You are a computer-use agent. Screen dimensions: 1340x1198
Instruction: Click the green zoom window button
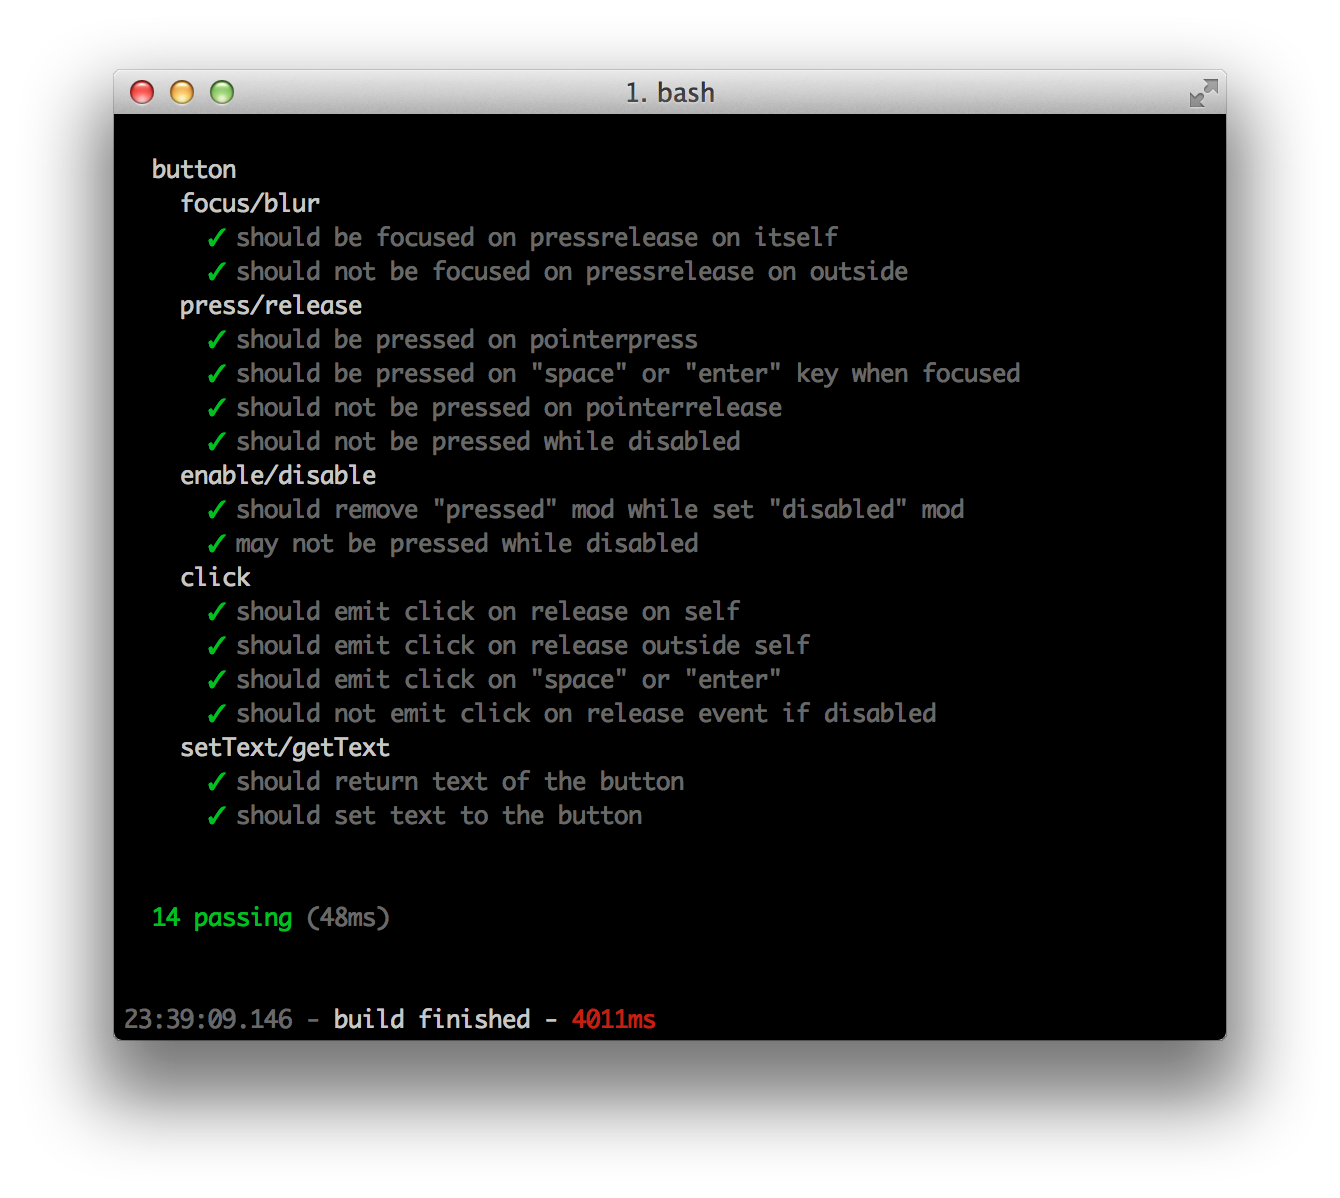coord(222,92)
